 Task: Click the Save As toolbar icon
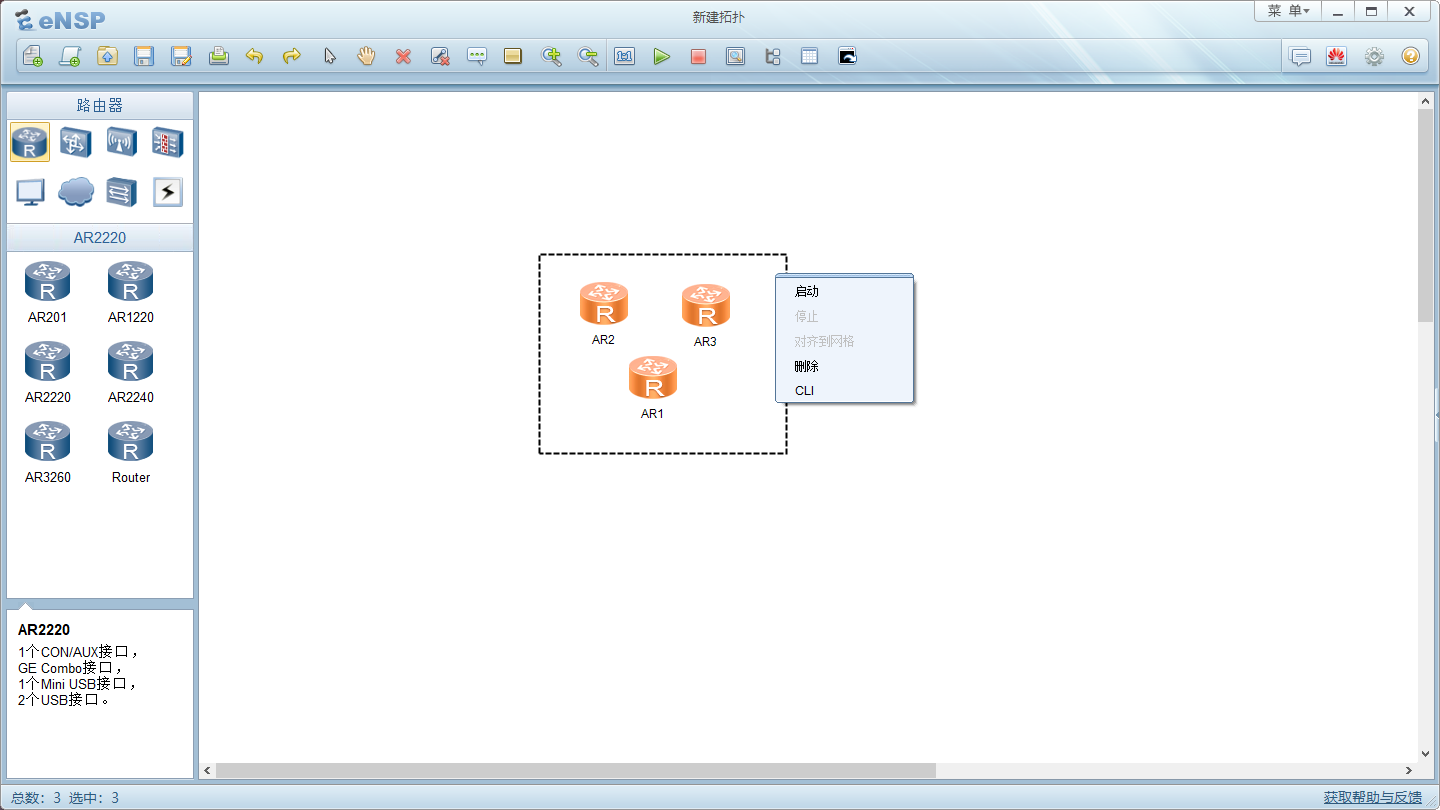(181, 56)
